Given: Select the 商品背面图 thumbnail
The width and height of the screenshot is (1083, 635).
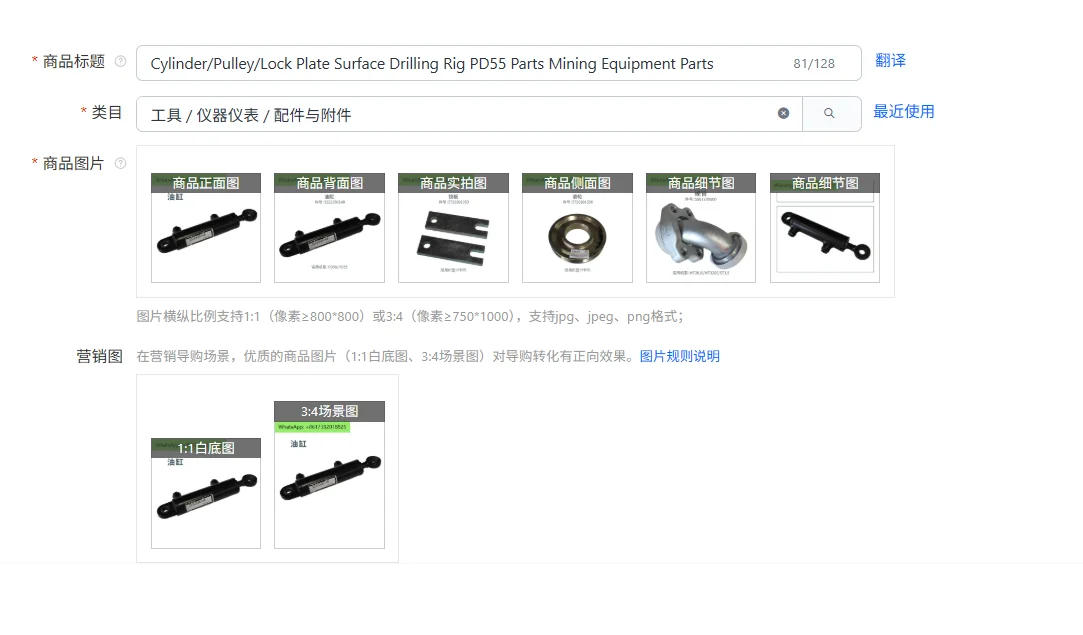Looking at the screenshot, I should click(x=329, y=228).
